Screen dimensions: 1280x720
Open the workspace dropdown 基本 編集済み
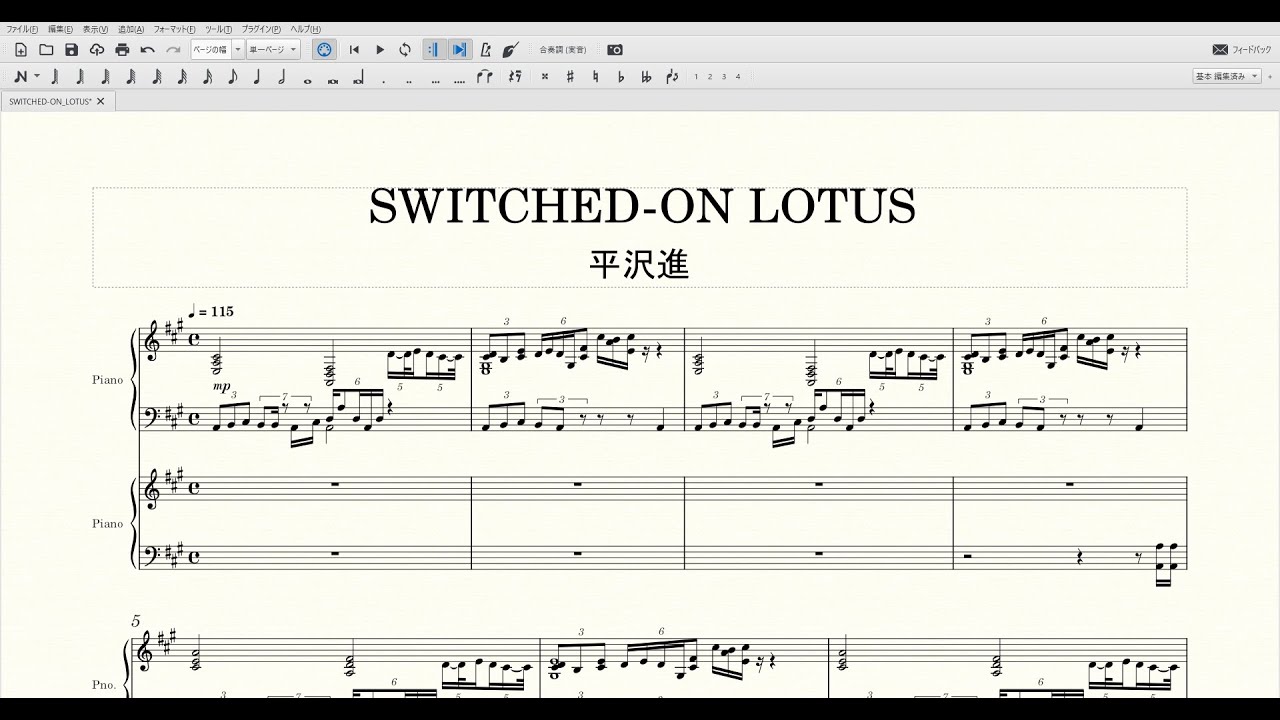1226,76
